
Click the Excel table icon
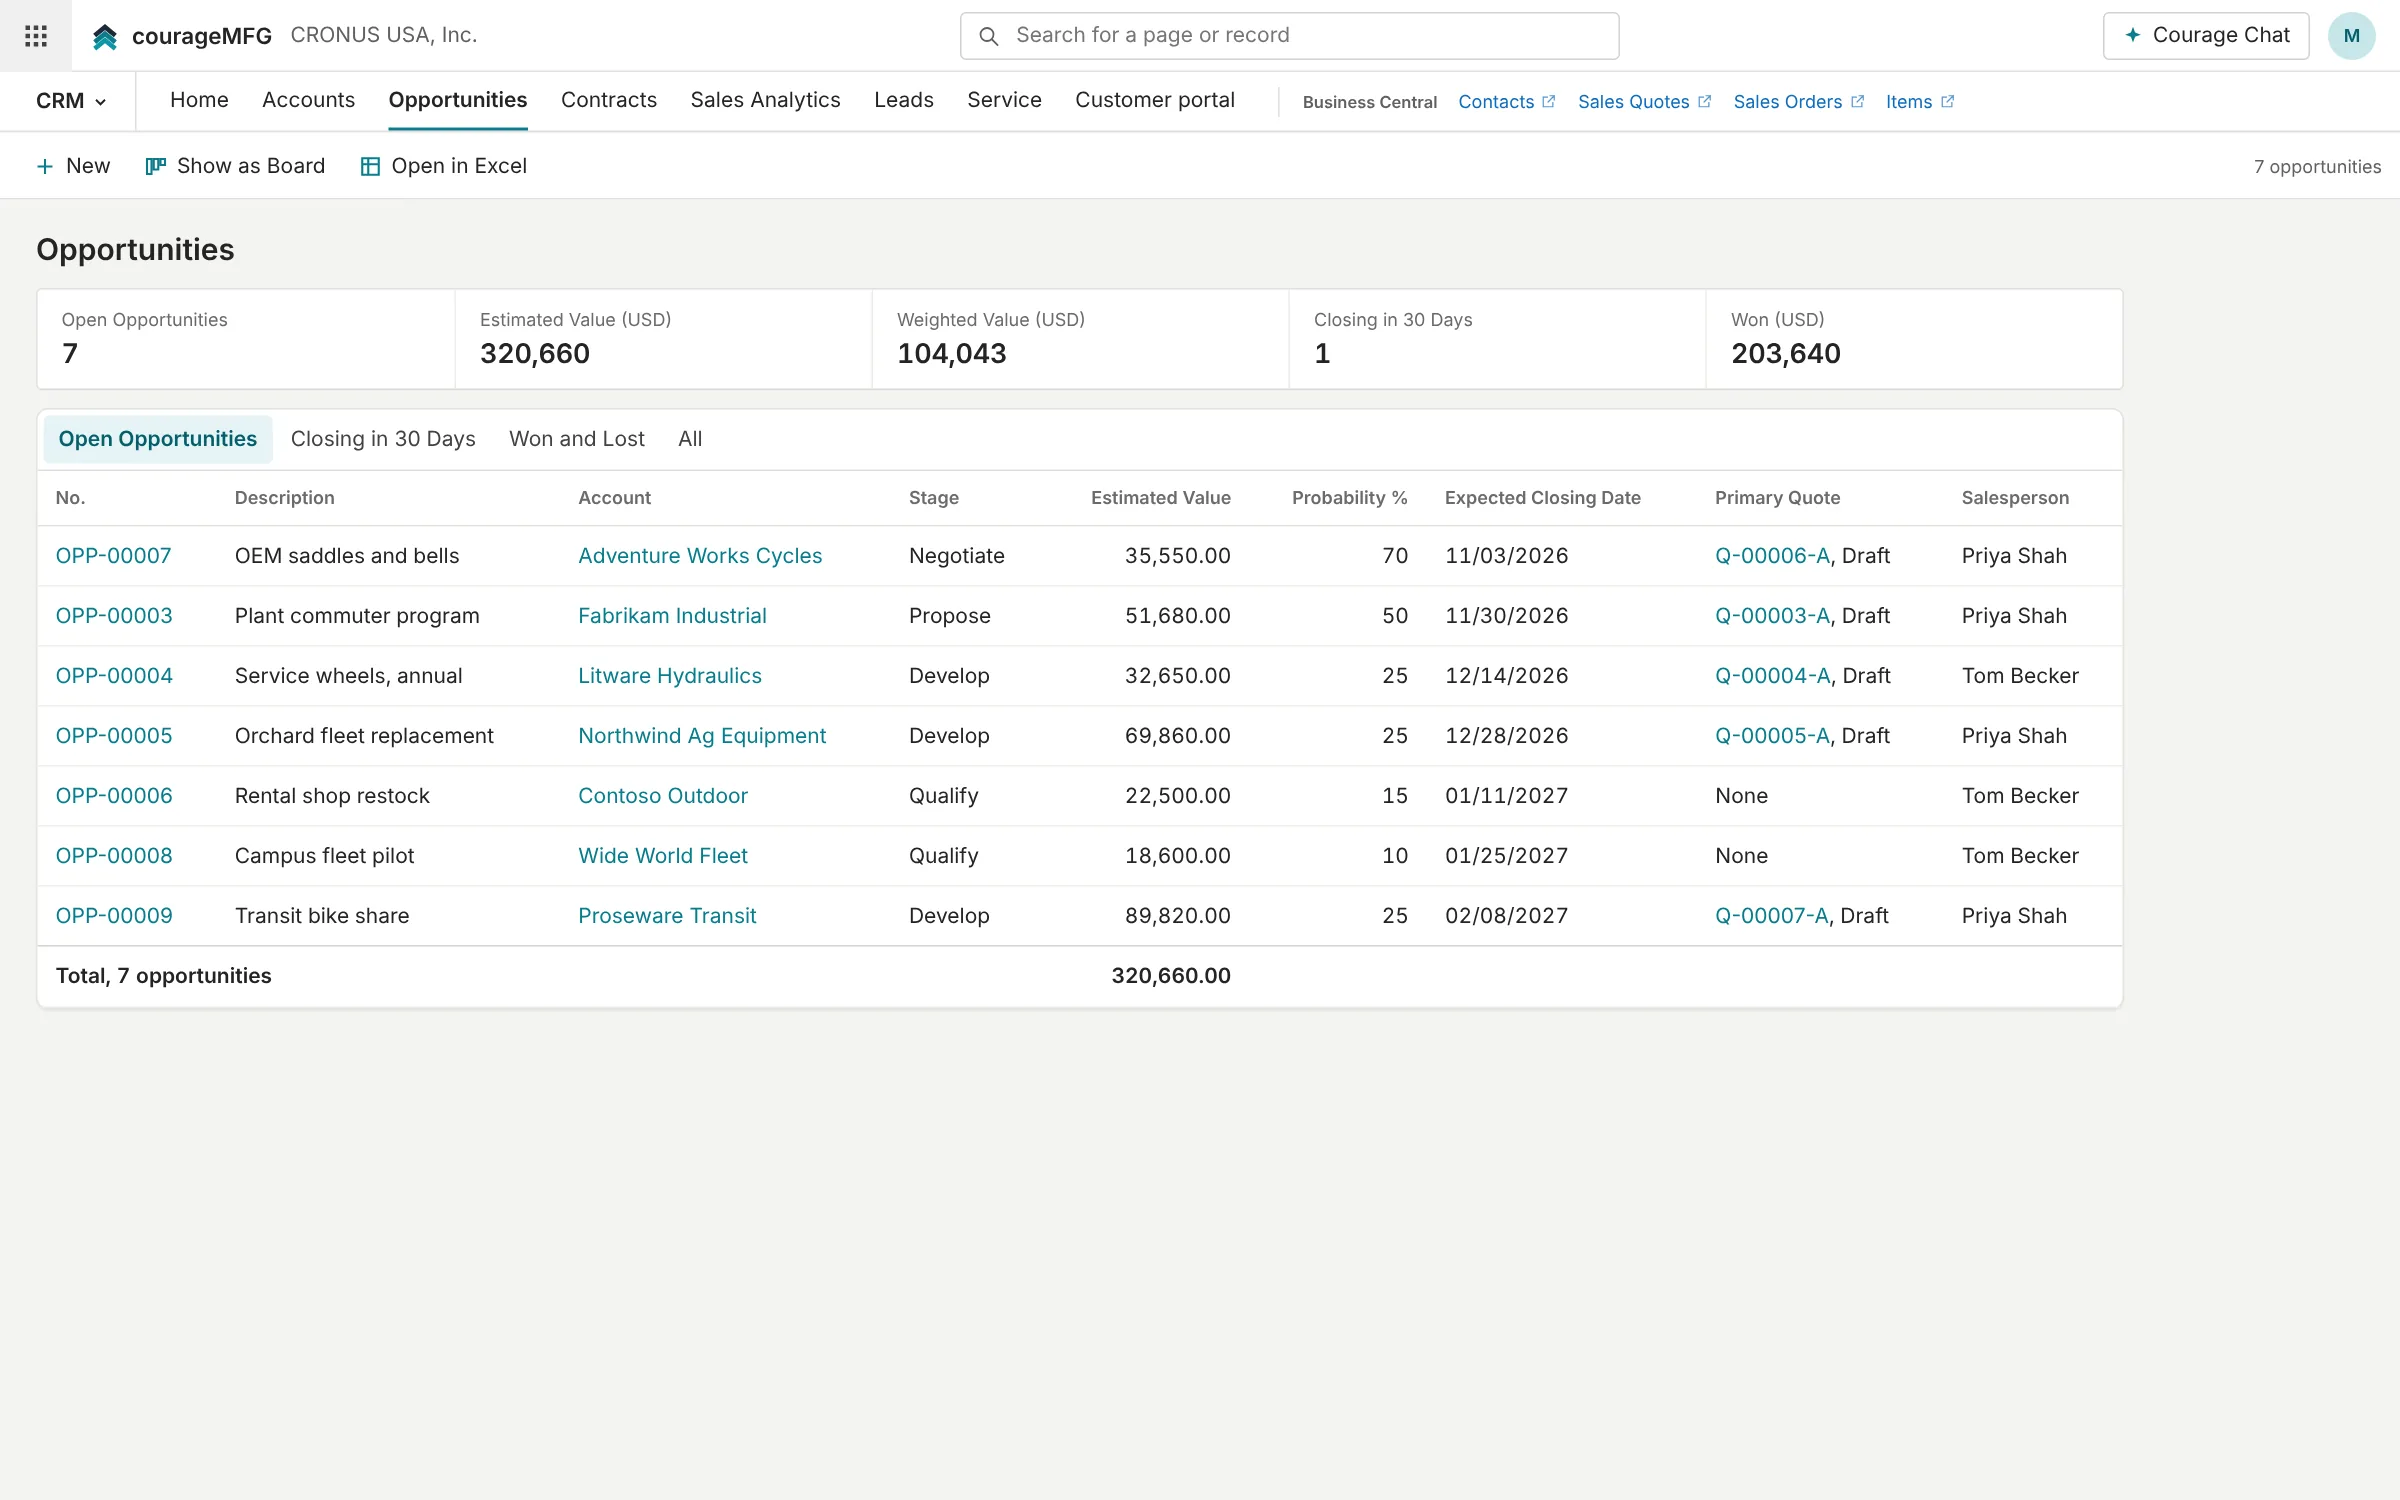370,167
